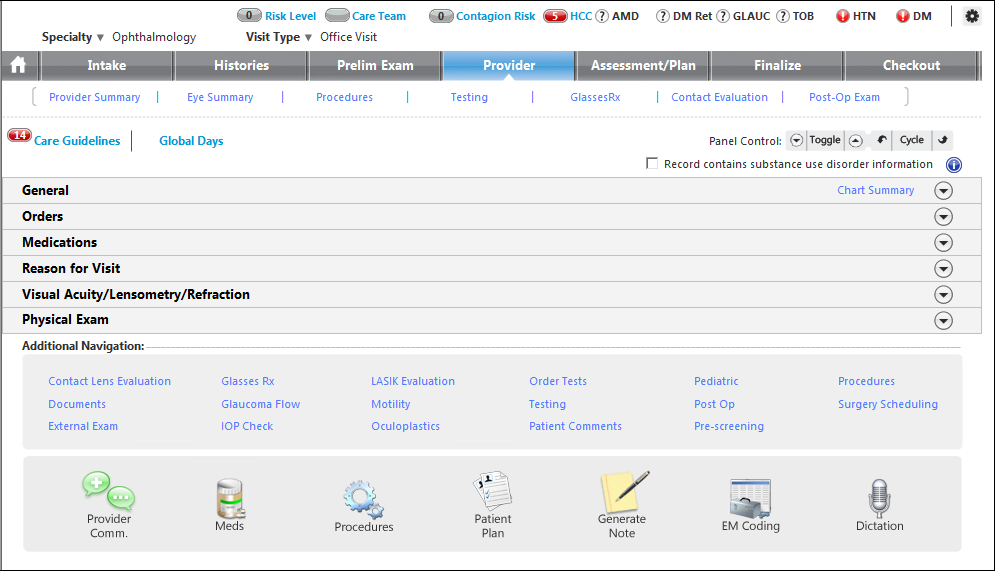Open the Oculoplastics navigation link
995x571 pixels.
pos(405,426)
